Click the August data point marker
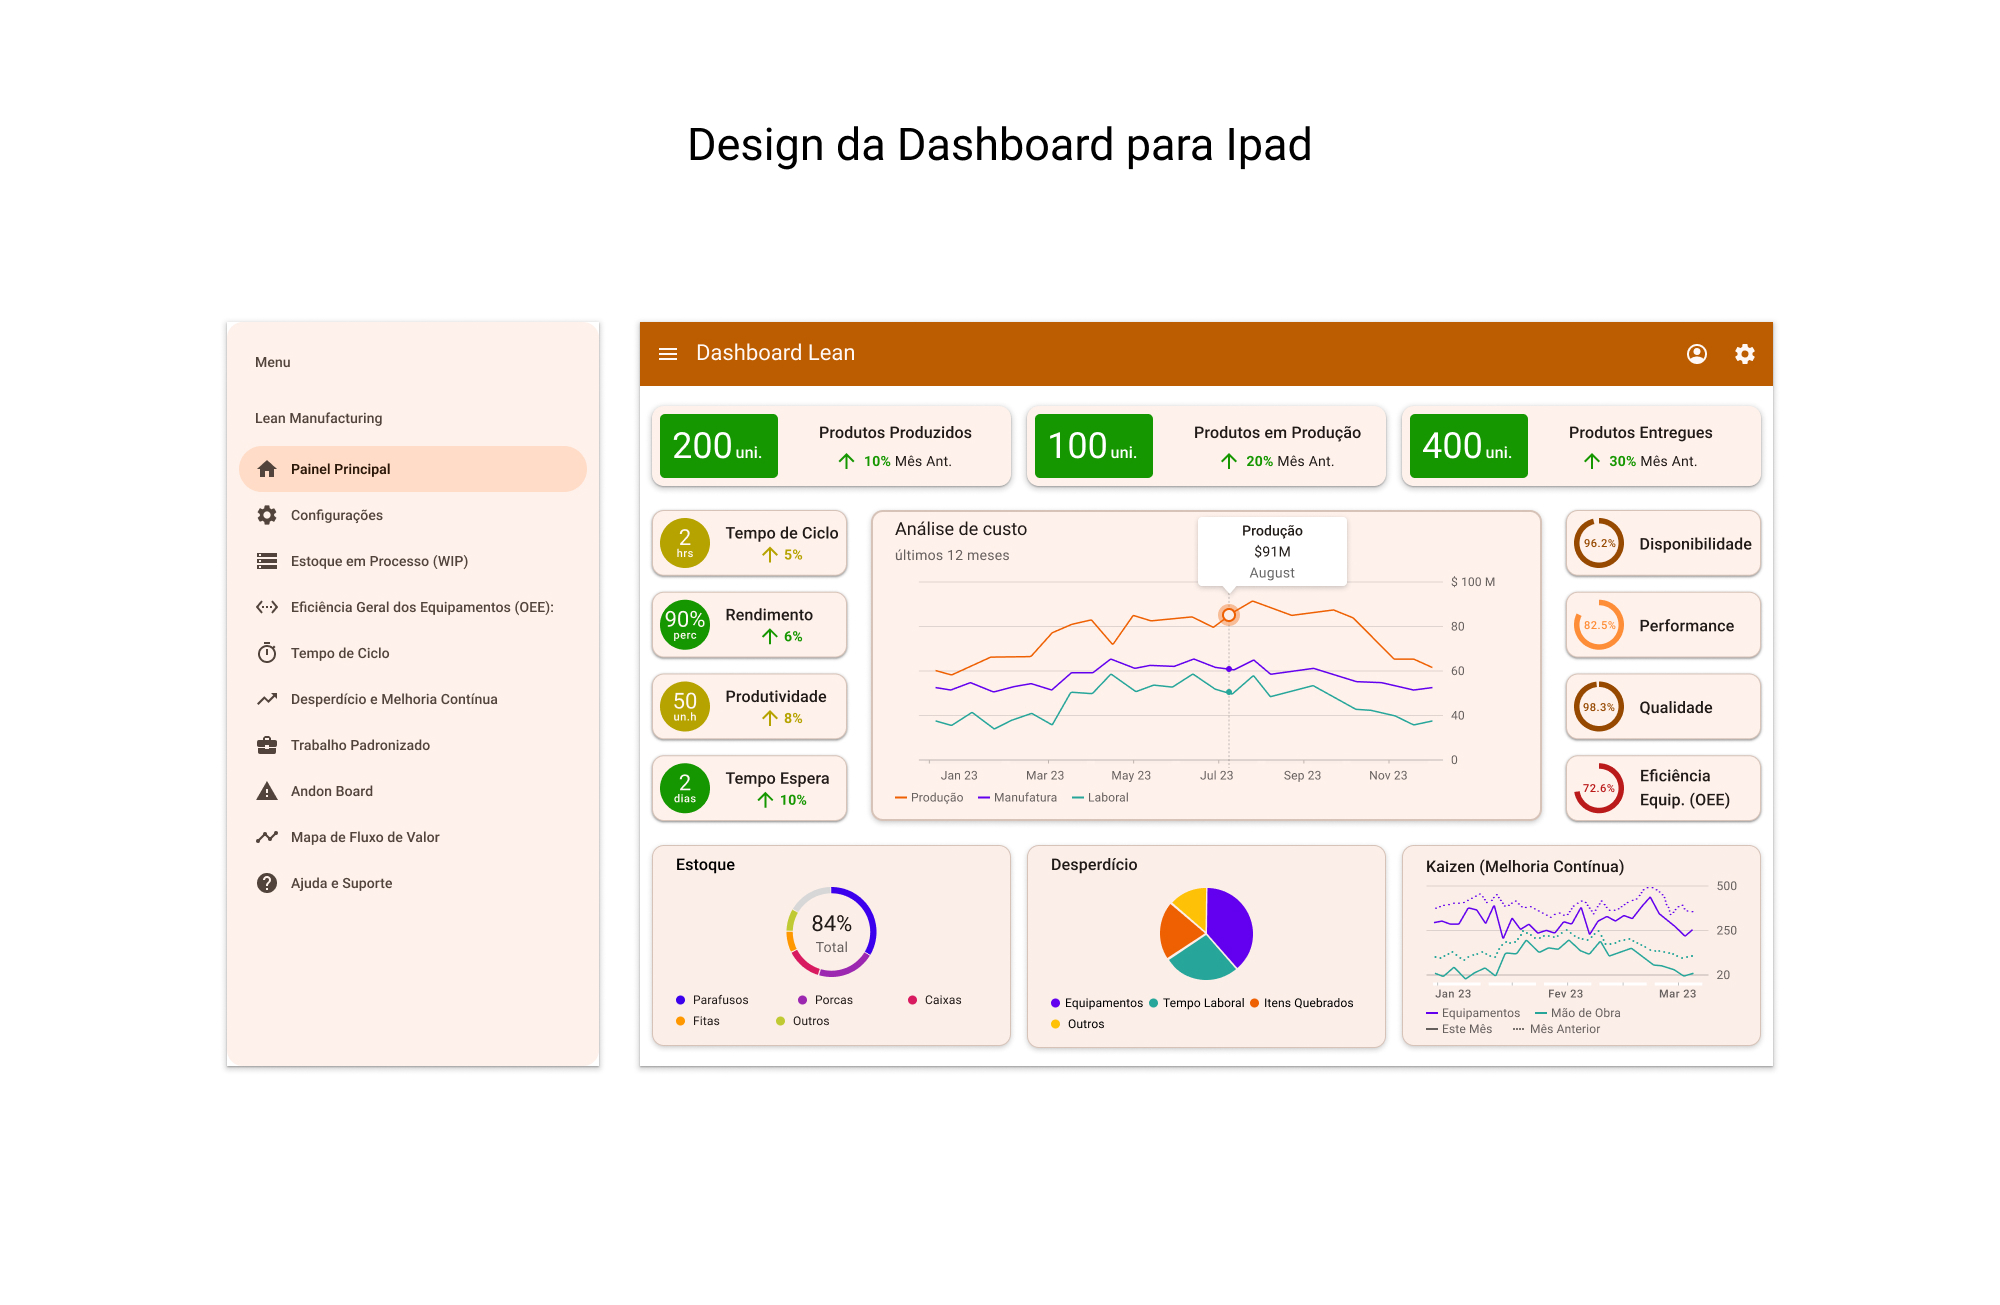This screenshot has height=1305, width=2000. pyautogui.click(x=1229, y=615)
